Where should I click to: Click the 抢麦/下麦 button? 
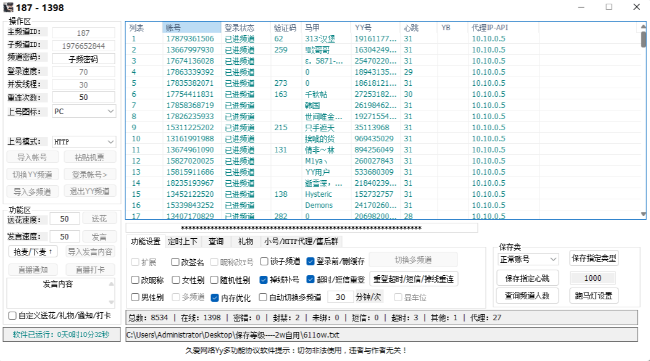pyautogui.click(x=33, y=252)
